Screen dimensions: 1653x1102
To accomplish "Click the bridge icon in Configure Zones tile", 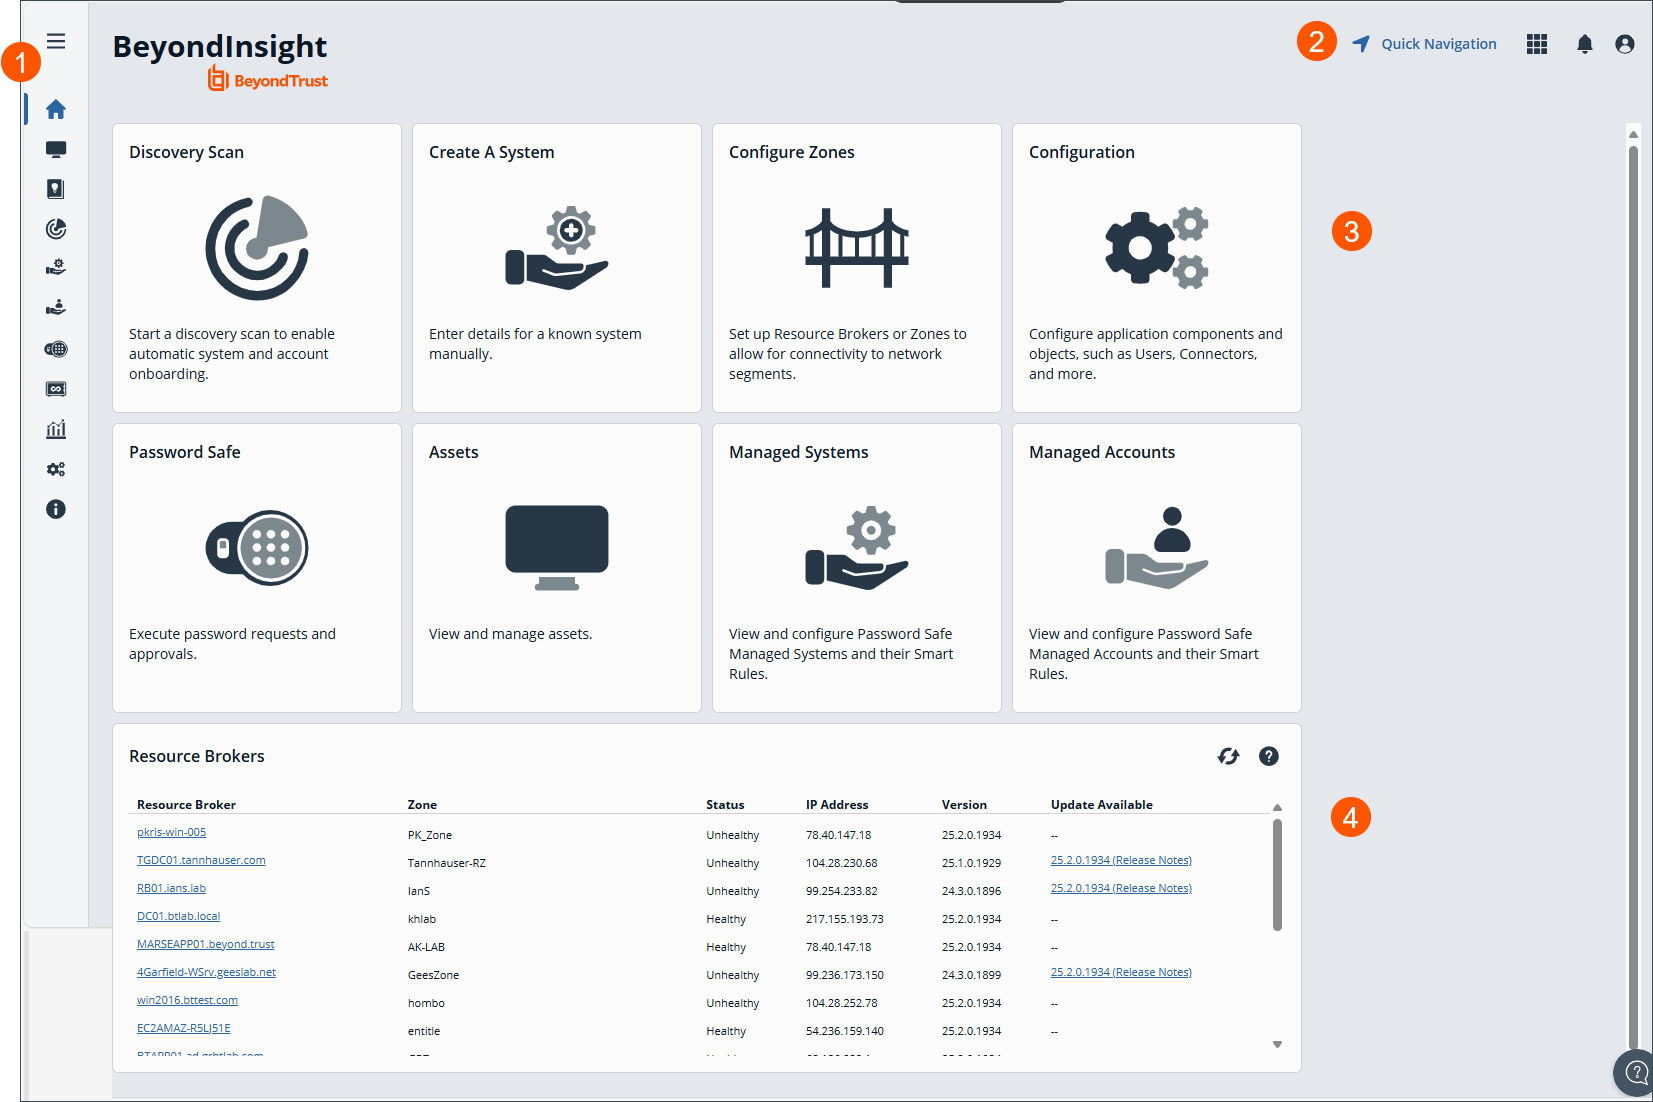I will tap(857, 248).
